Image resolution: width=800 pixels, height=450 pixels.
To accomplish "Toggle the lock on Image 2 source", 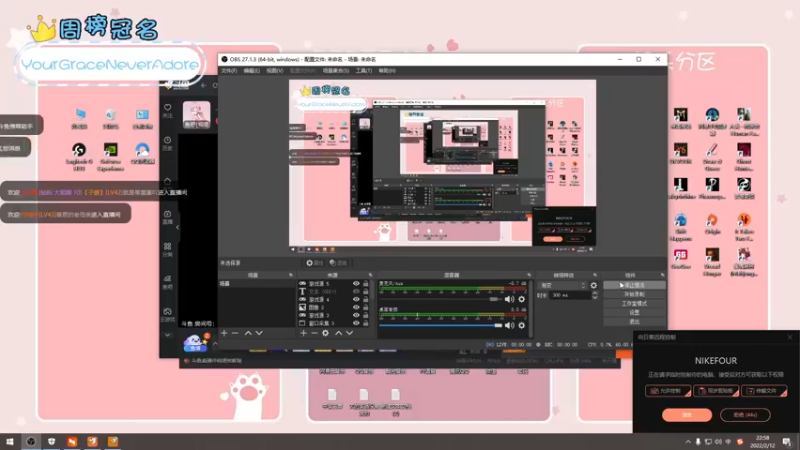I will click(366, 307).
